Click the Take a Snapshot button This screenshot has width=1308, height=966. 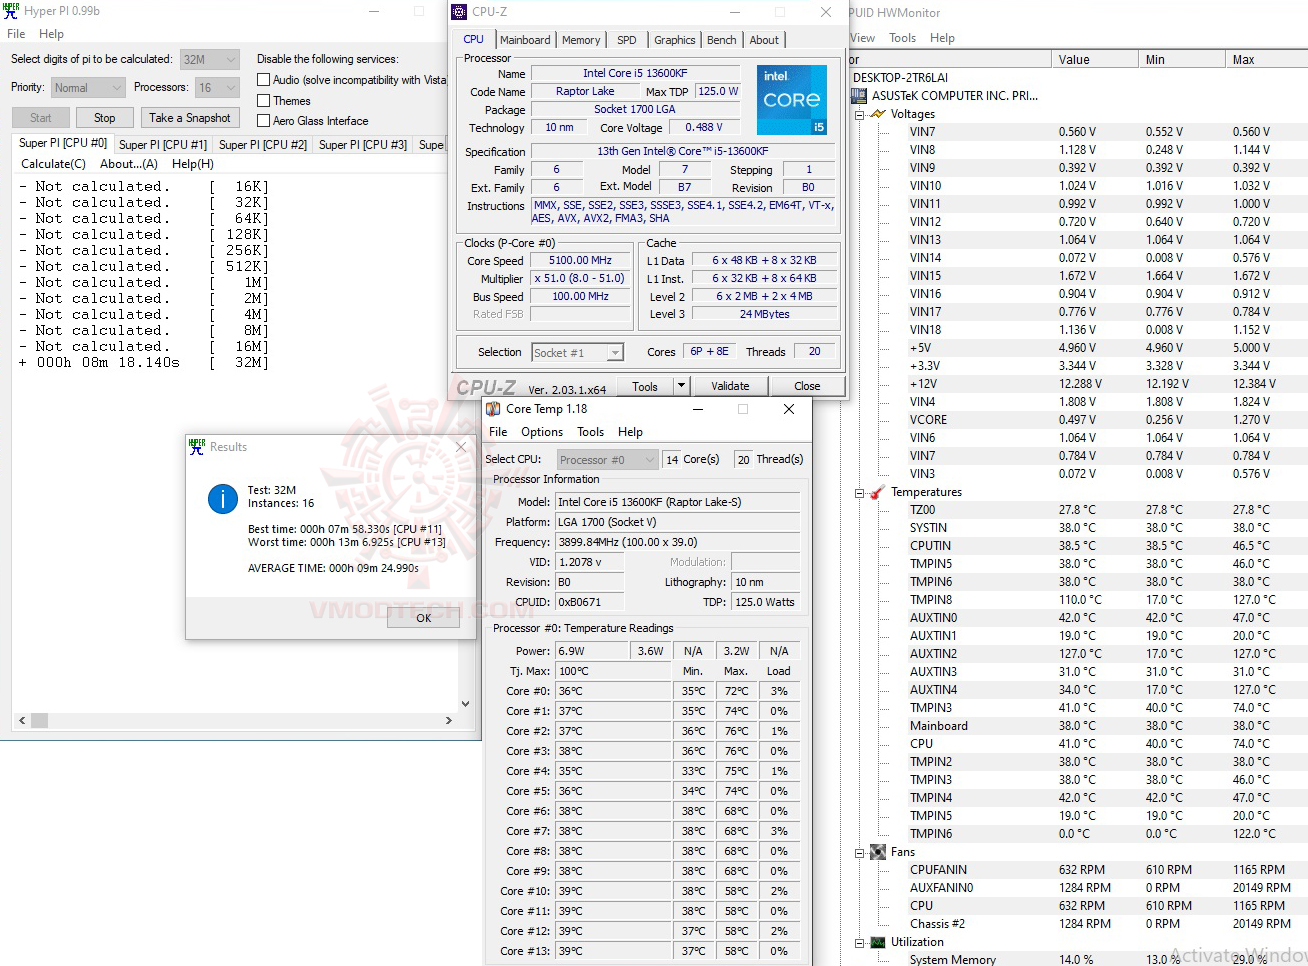190,118
